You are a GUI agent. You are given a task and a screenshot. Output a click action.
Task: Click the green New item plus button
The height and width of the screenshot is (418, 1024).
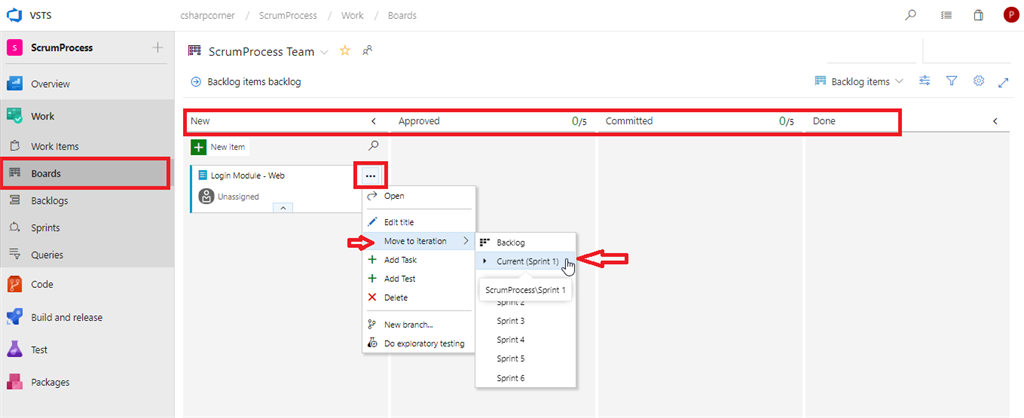[x=199, y=147]
